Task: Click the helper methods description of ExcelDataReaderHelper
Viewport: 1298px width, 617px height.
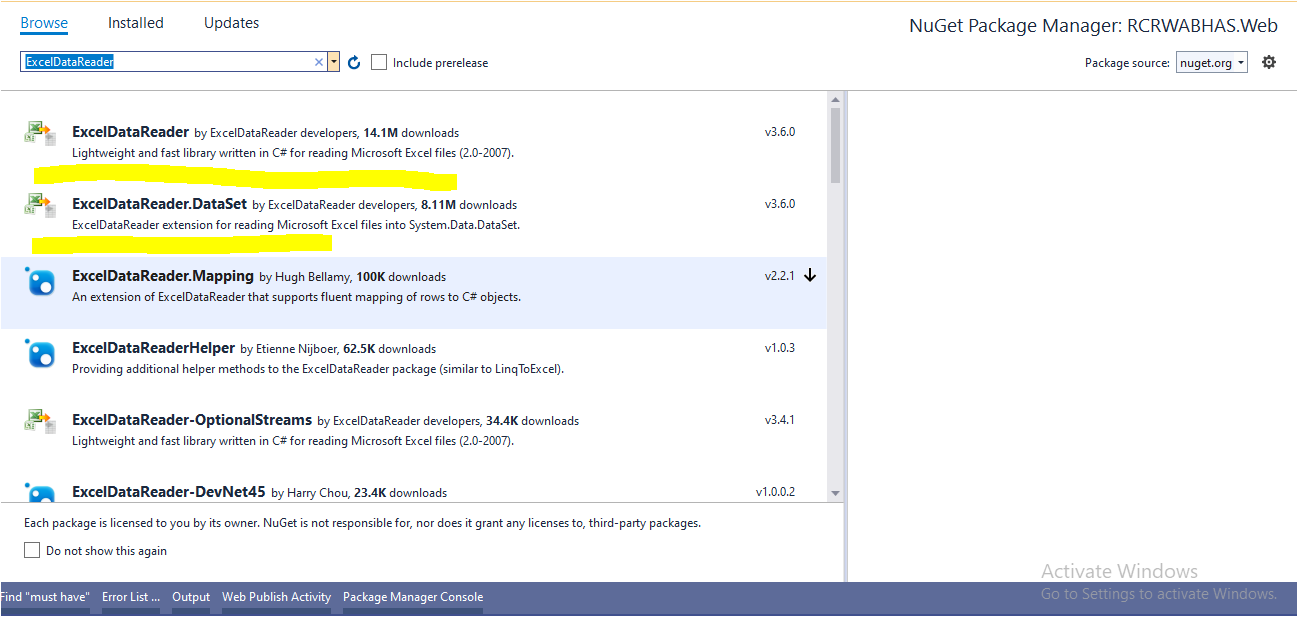Action: 318,369
